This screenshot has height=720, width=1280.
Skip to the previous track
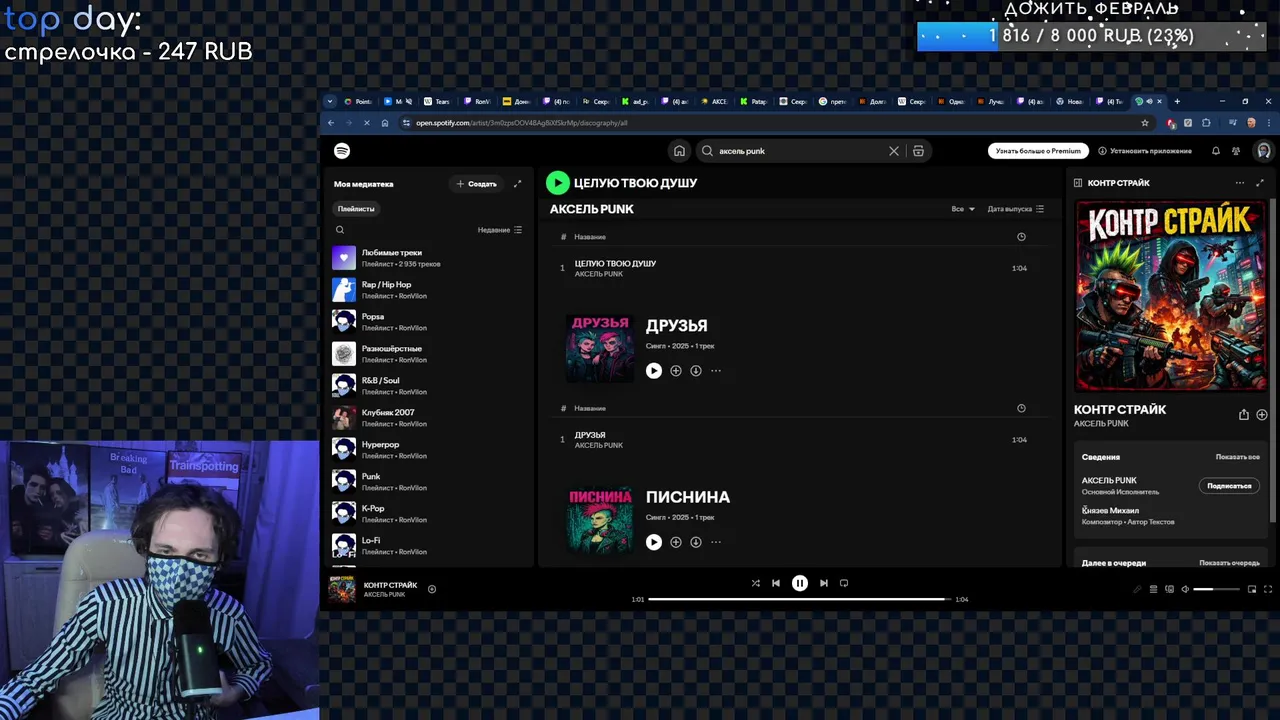tap(776, 583)
